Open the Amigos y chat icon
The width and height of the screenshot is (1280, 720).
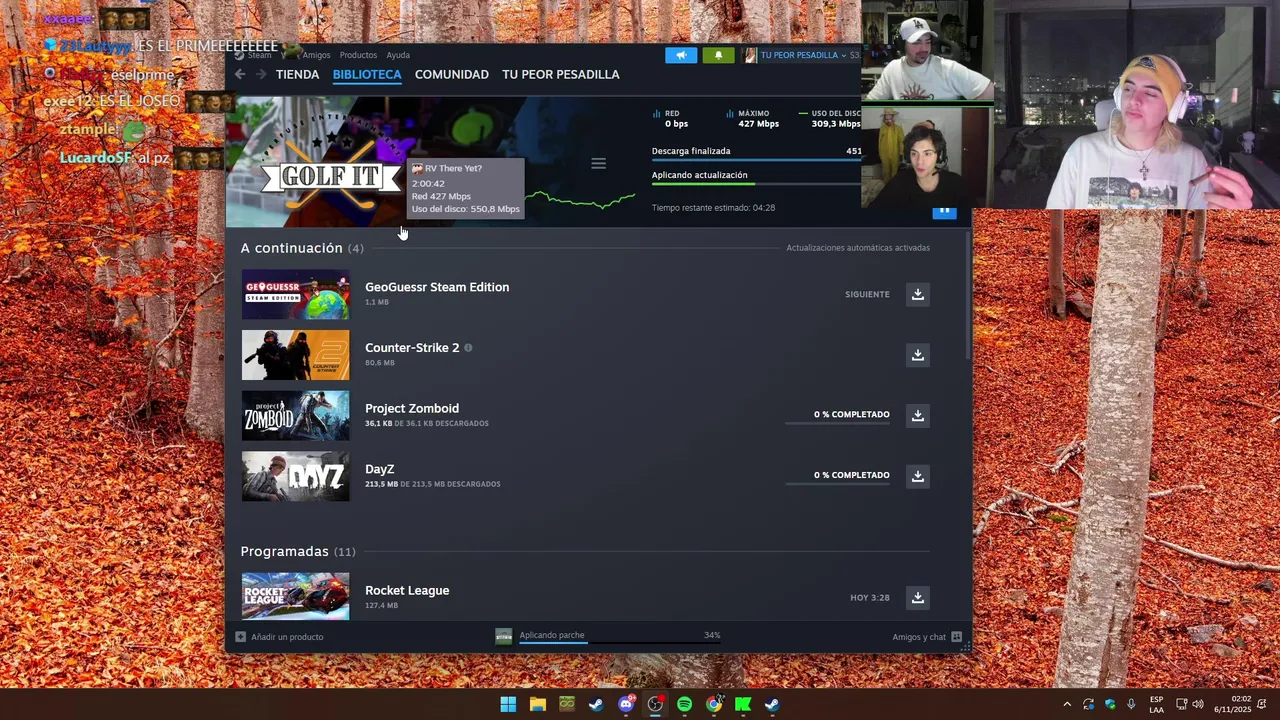click(x=957, y=636)
